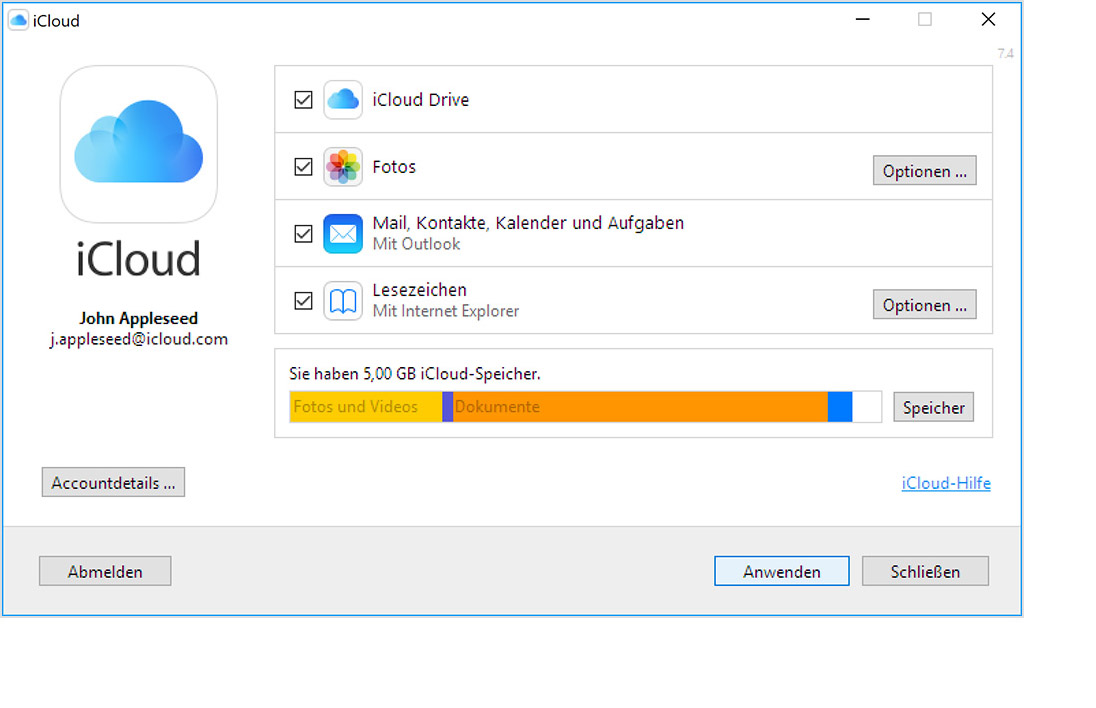Uncheck the iCloud Drive checkbox
Viewport: 1096px width, 708px height.
point(303,100)
